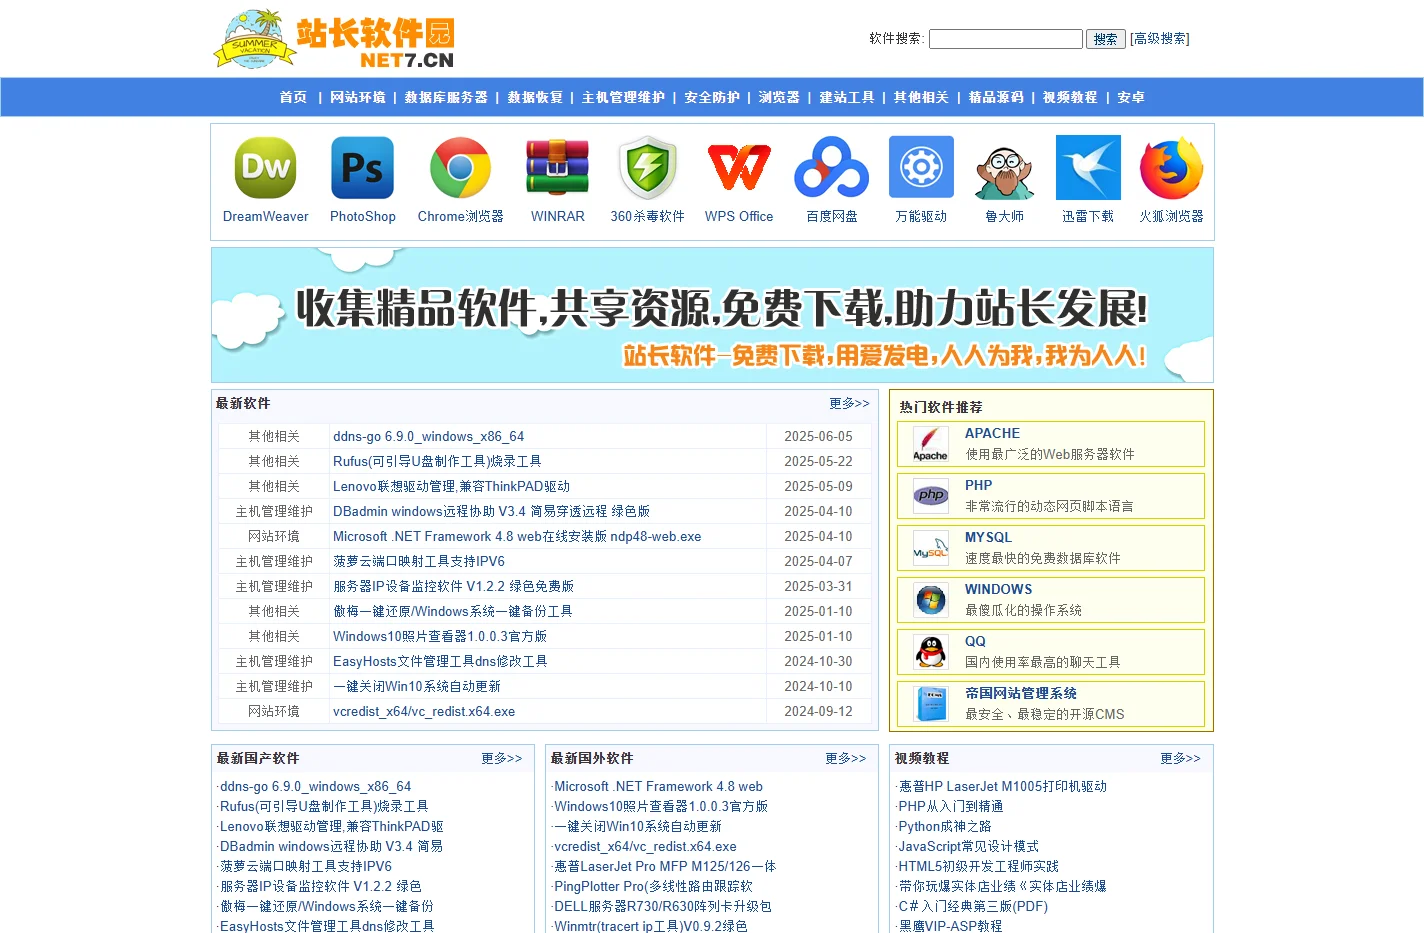Click the WINDOWS title link
The image size is (1424, 933).
coord(998,589)
